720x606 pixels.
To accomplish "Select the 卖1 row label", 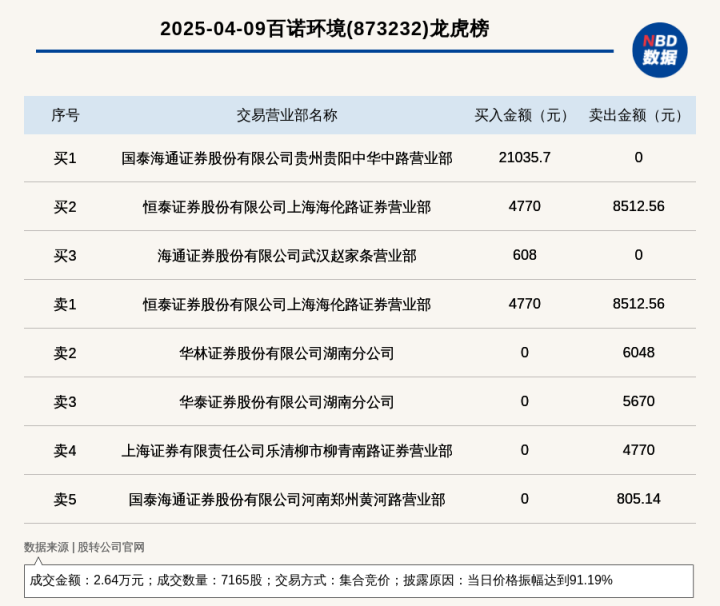I will coord(65,304).
